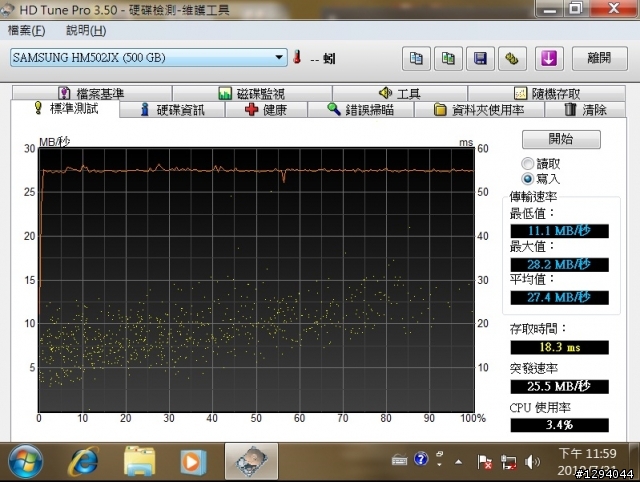Show hidden tray icons arrow
Screen dimensions: 640x482
[458, 462]
